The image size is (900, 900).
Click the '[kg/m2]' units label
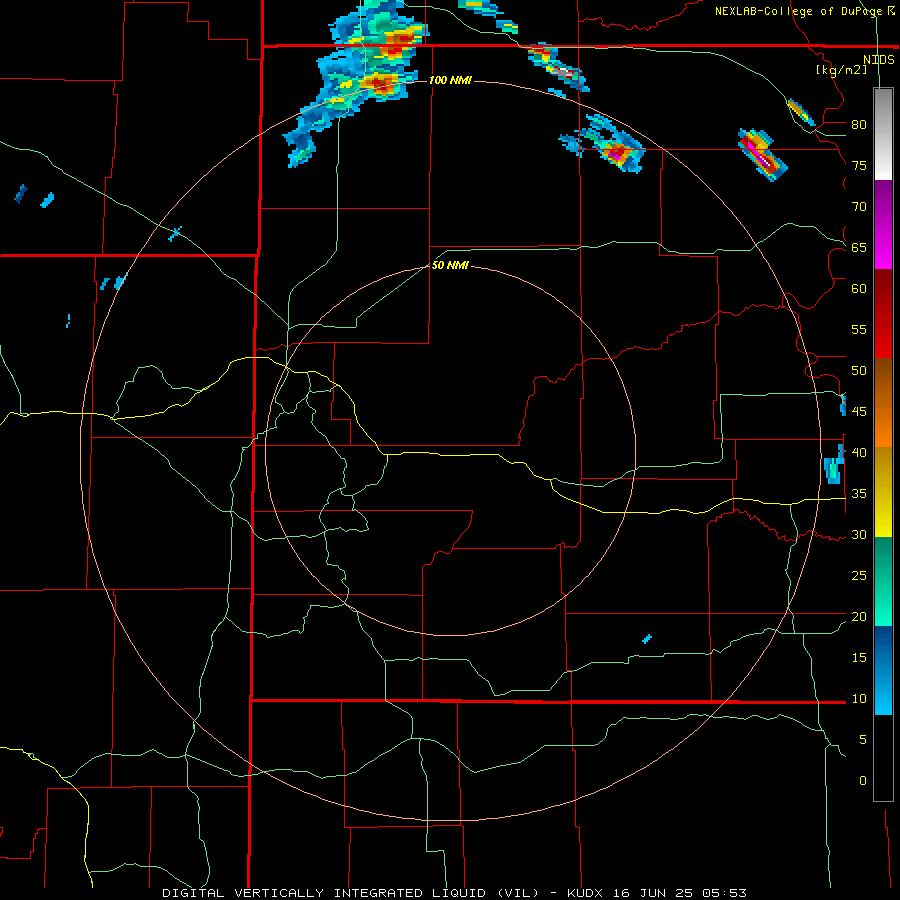[x=841, y=70]
